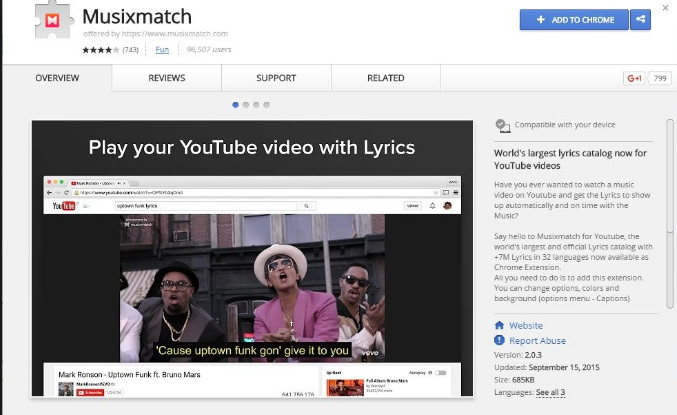The height and width of the screenshot is (415, 677).
Task: Click the share icon button
Action: tap(640, 19)
